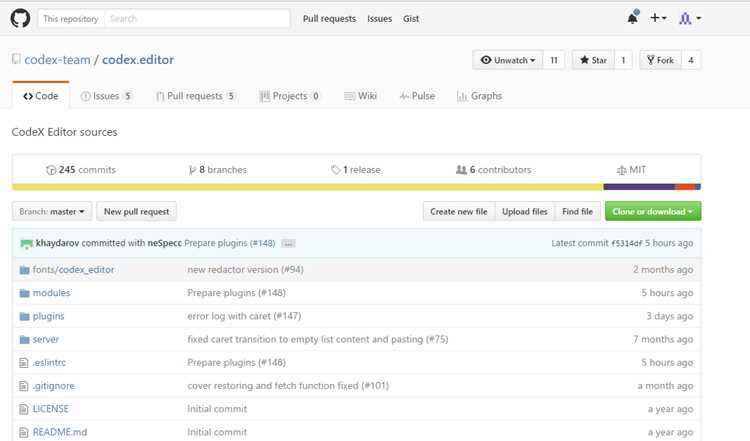This screenshot has width=750, height=441.
Task: View the 11 watchers count
Action: [554, 60]
